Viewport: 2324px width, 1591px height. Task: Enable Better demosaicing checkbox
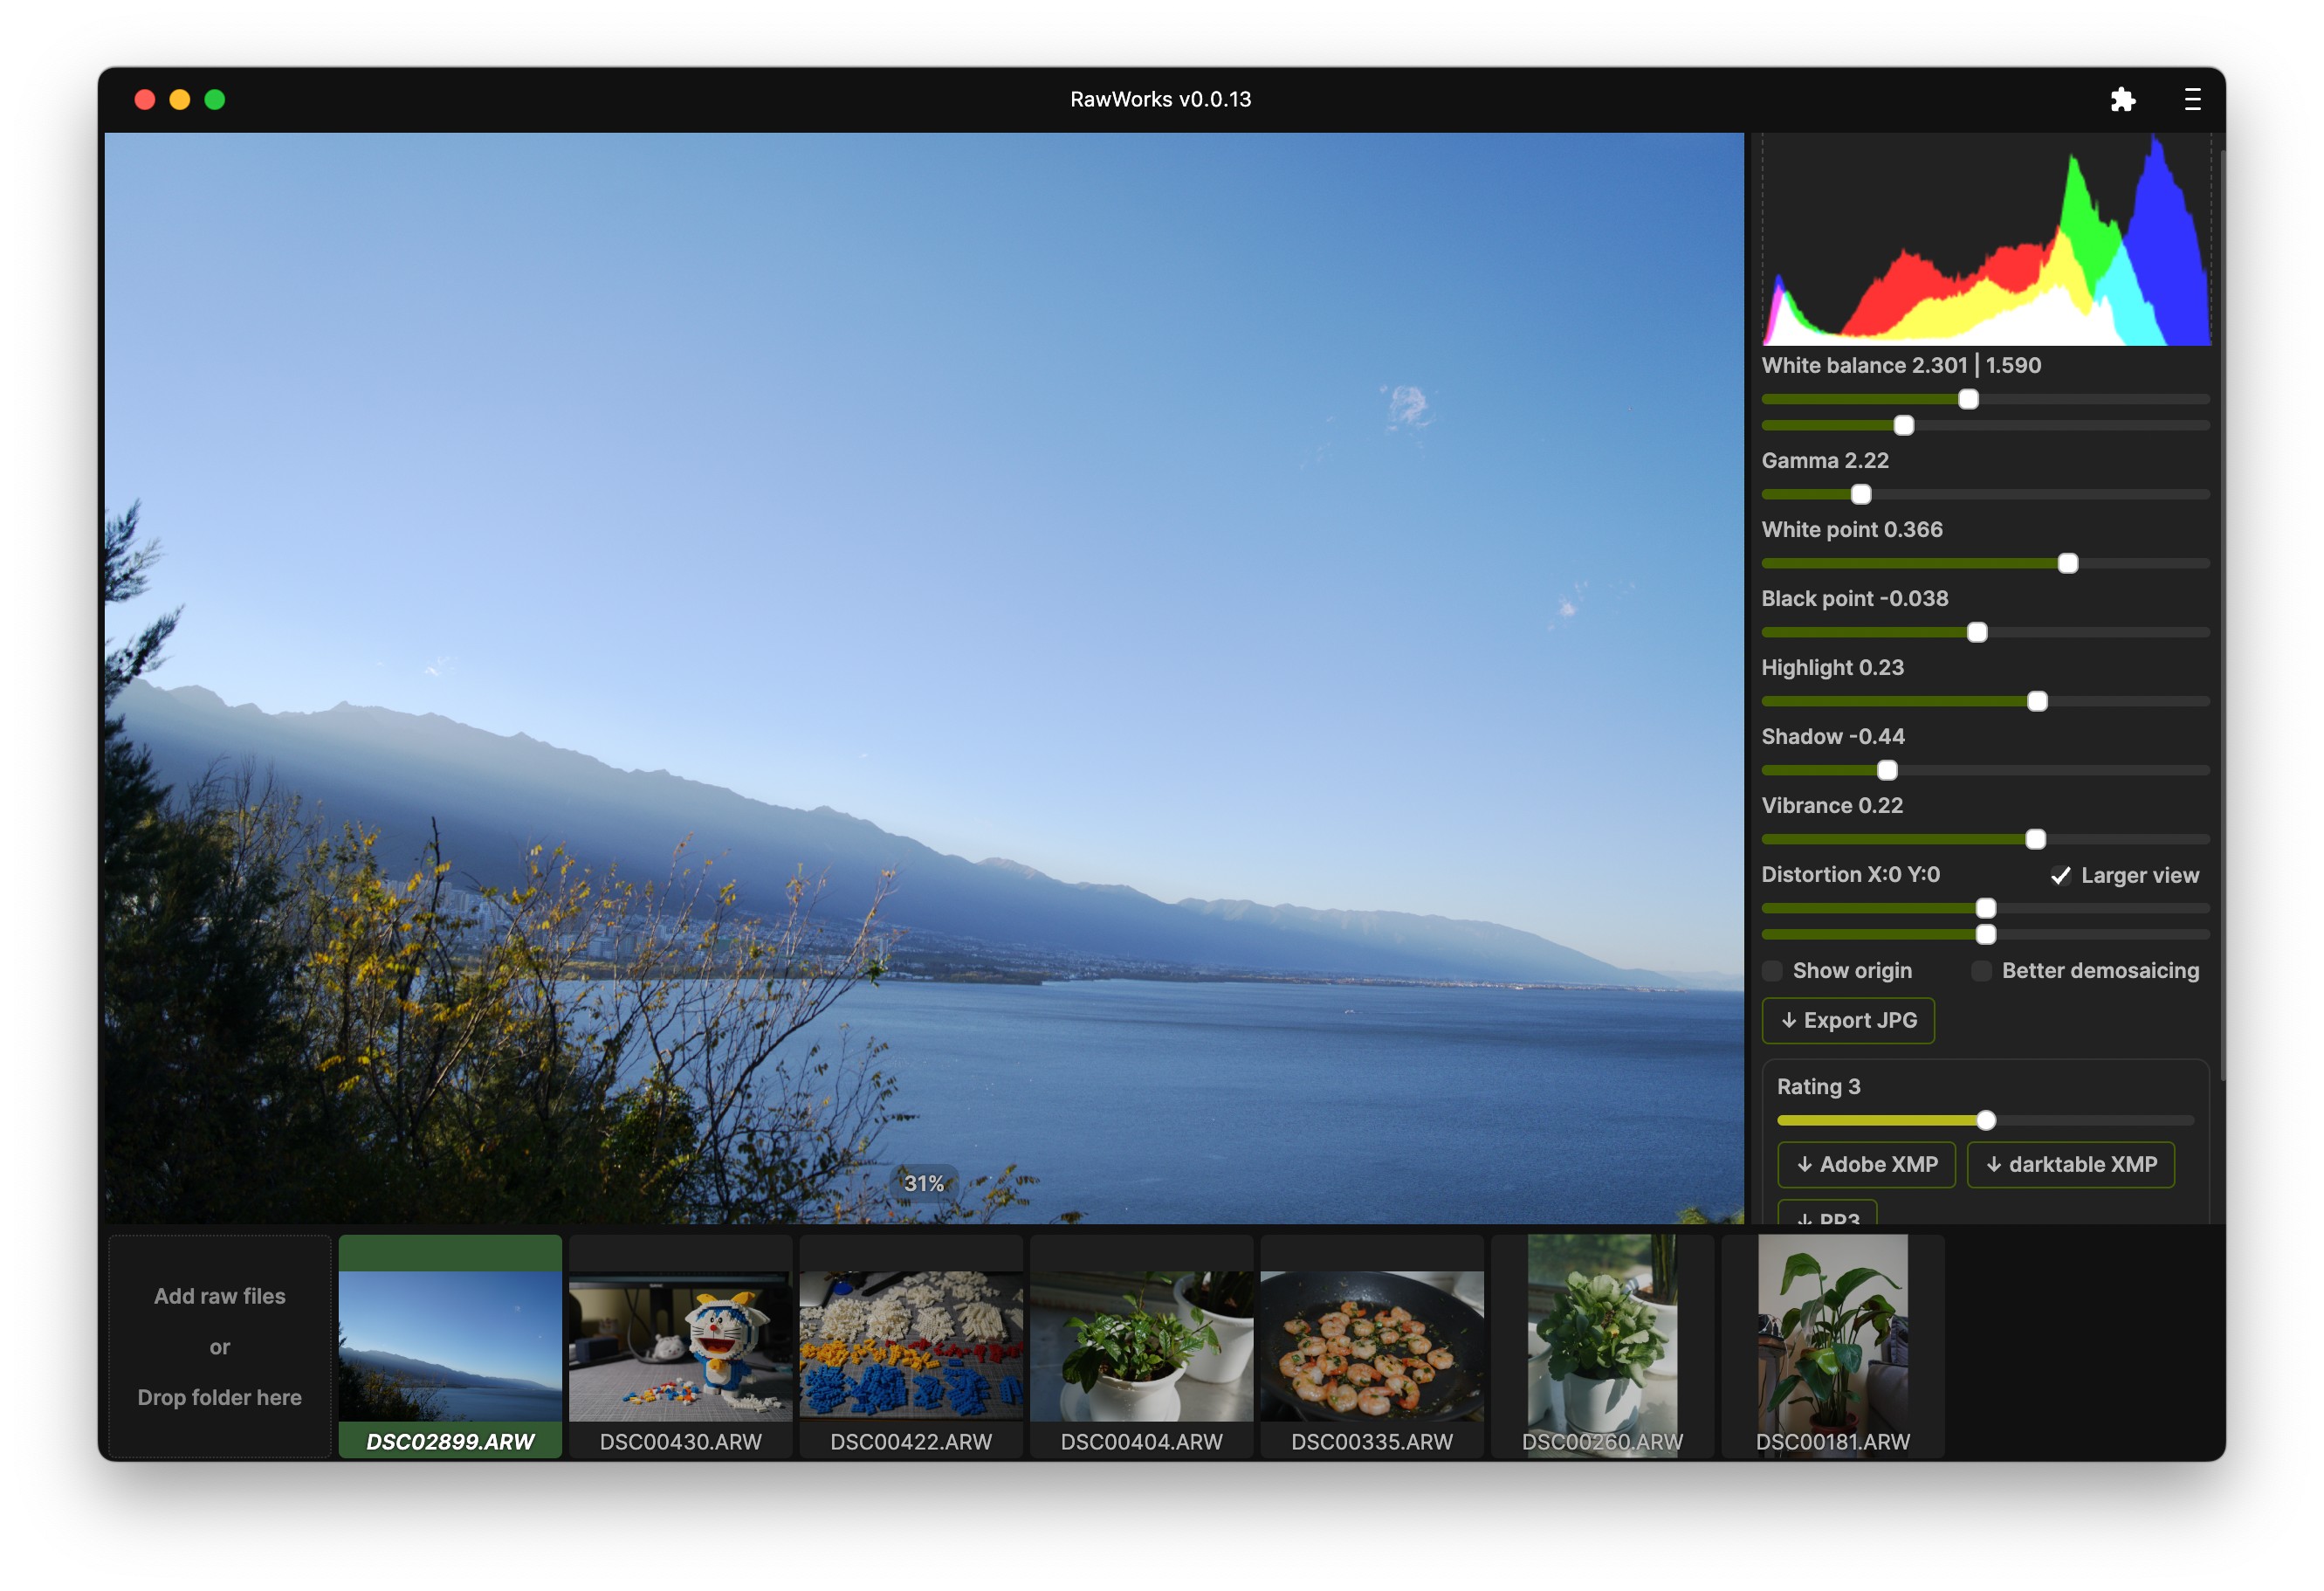[1980, 970]
